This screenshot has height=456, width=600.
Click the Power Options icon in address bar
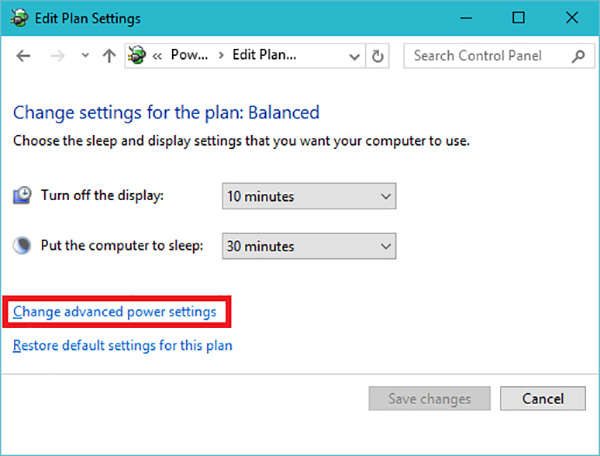139,56
